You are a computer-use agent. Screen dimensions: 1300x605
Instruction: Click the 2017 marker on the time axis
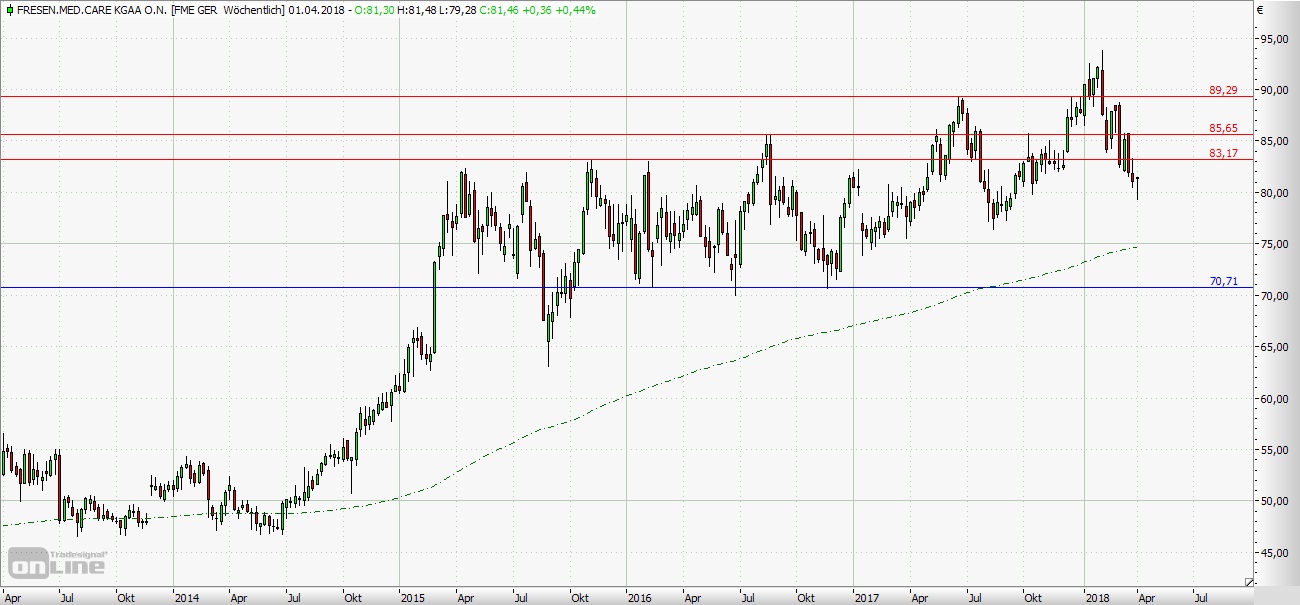tap(867, 597)
